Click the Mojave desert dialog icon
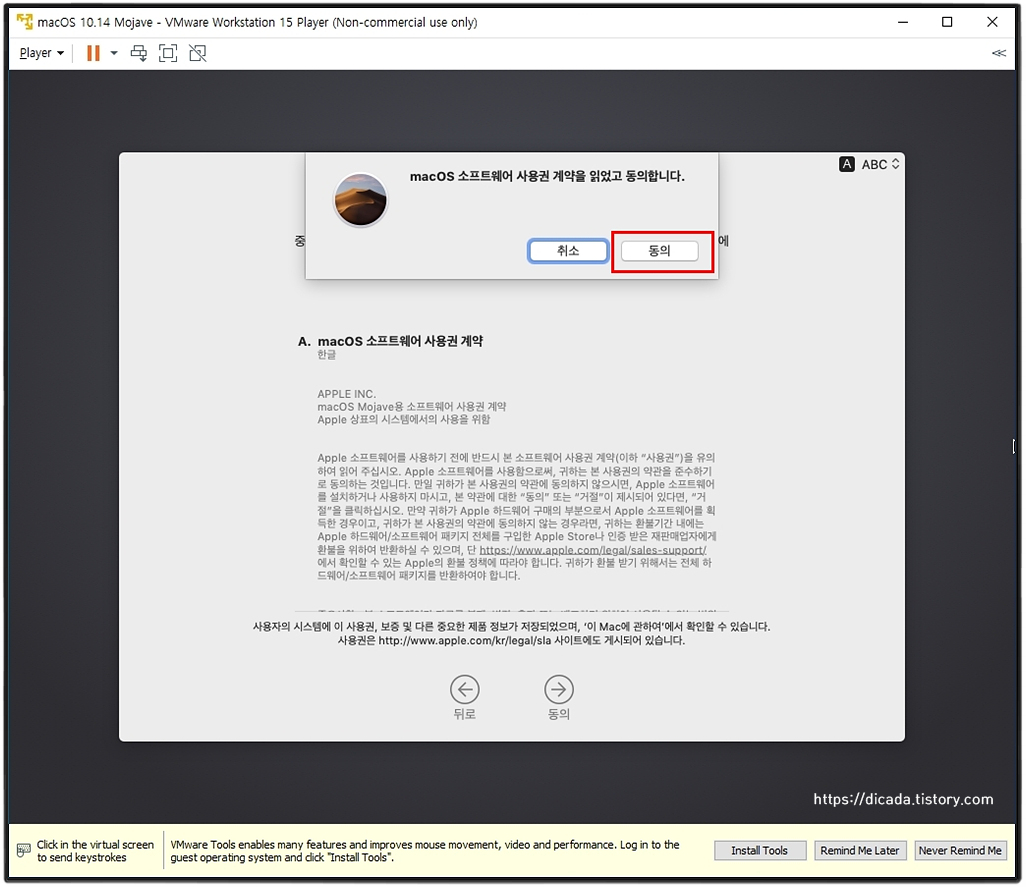1026x887 pixels. tap(361, 200)
